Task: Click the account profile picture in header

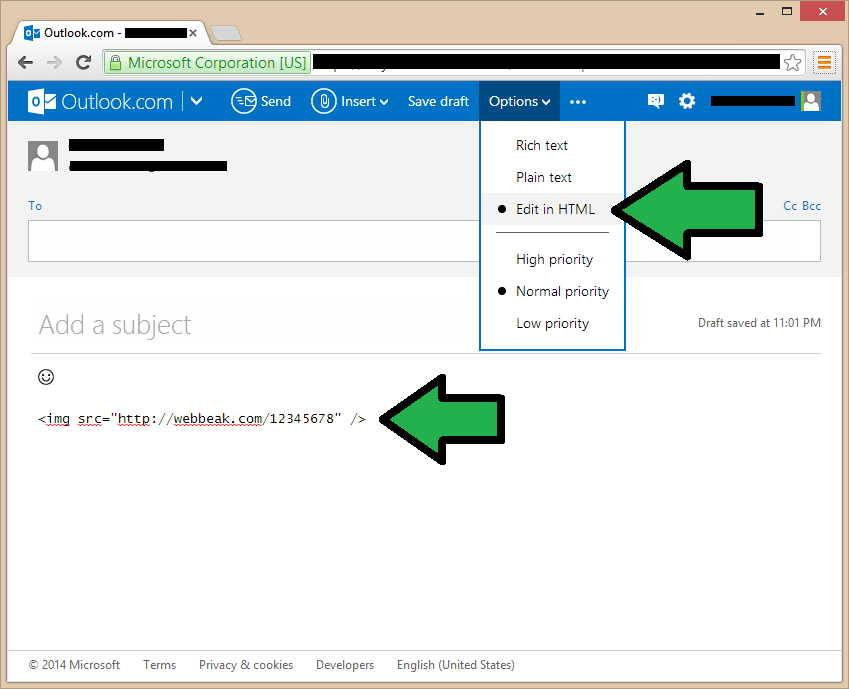Action: 811,101
